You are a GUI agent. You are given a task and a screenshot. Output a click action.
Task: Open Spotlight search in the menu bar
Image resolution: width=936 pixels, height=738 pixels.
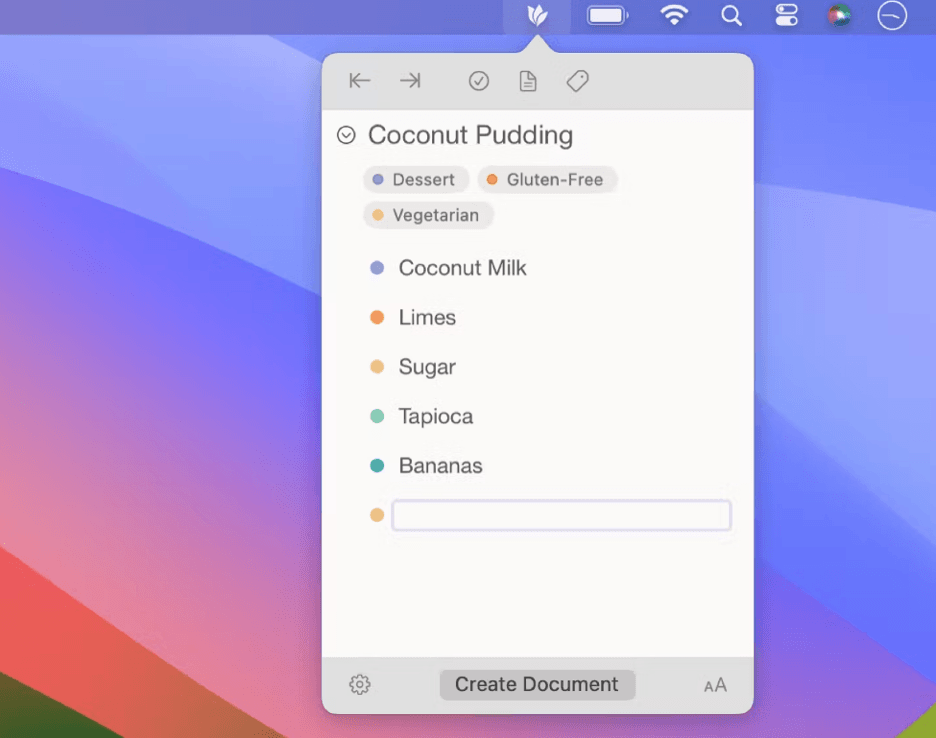click(732, 16)
